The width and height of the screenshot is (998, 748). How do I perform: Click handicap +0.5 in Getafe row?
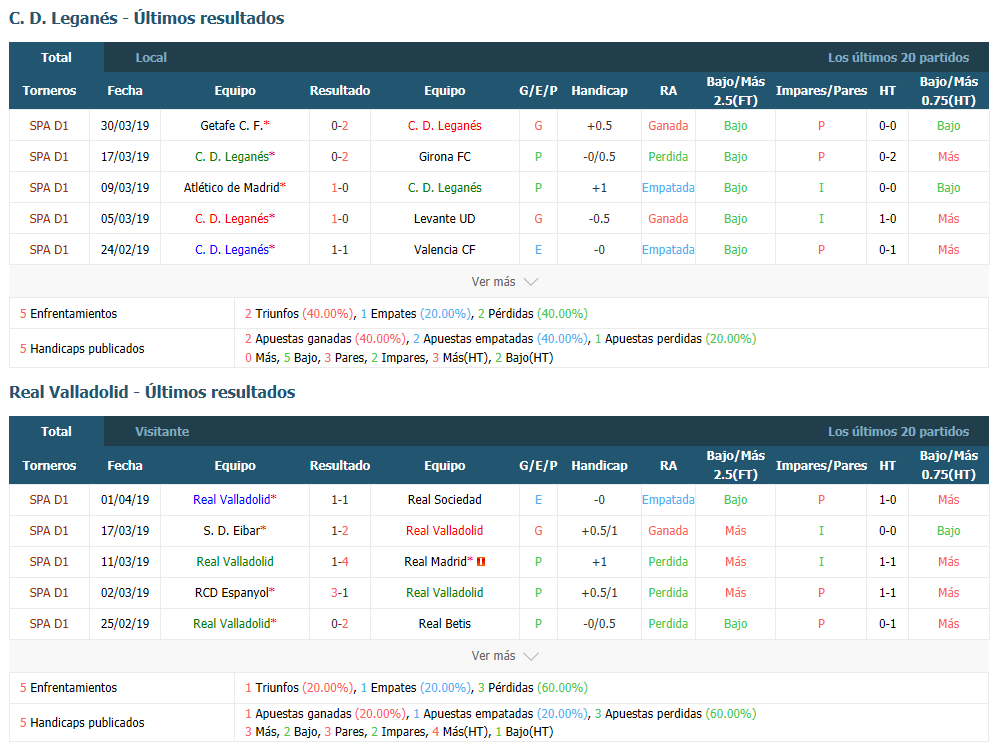click(x=599, y=125)
